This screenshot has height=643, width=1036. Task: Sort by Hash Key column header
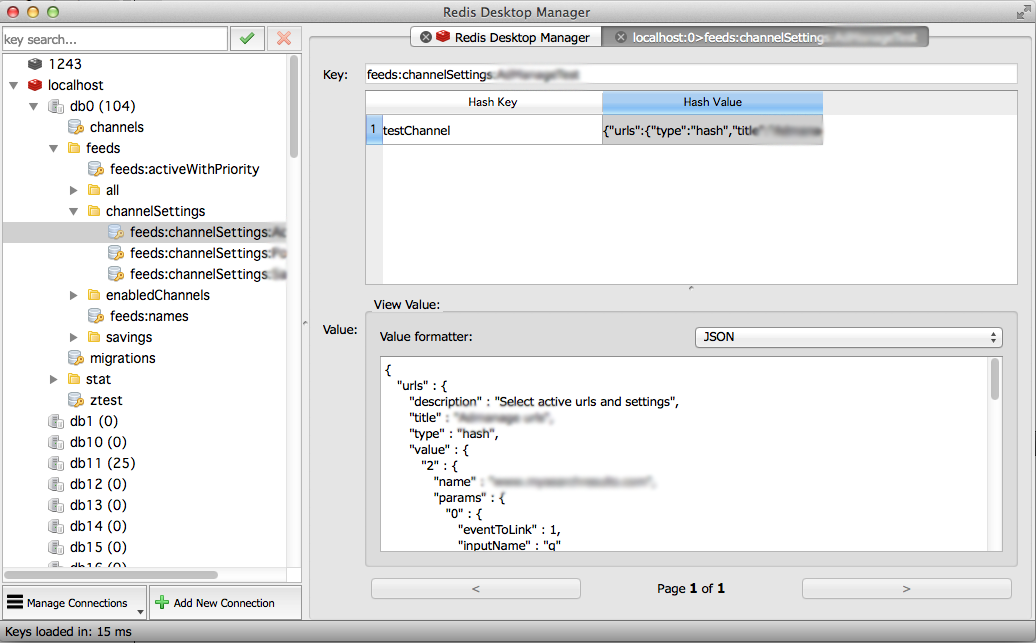pos(492,102)
